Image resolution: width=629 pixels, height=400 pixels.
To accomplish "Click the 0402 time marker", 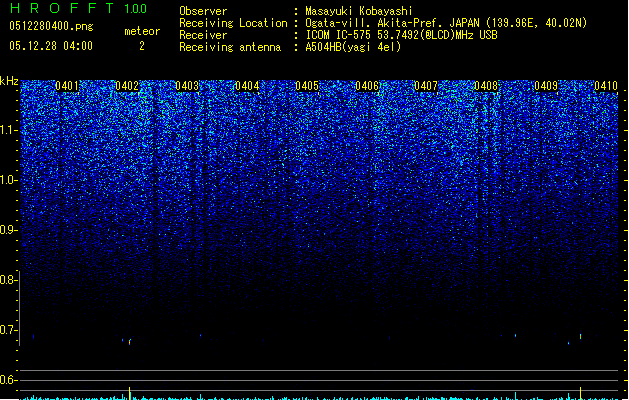I will 127,86.
